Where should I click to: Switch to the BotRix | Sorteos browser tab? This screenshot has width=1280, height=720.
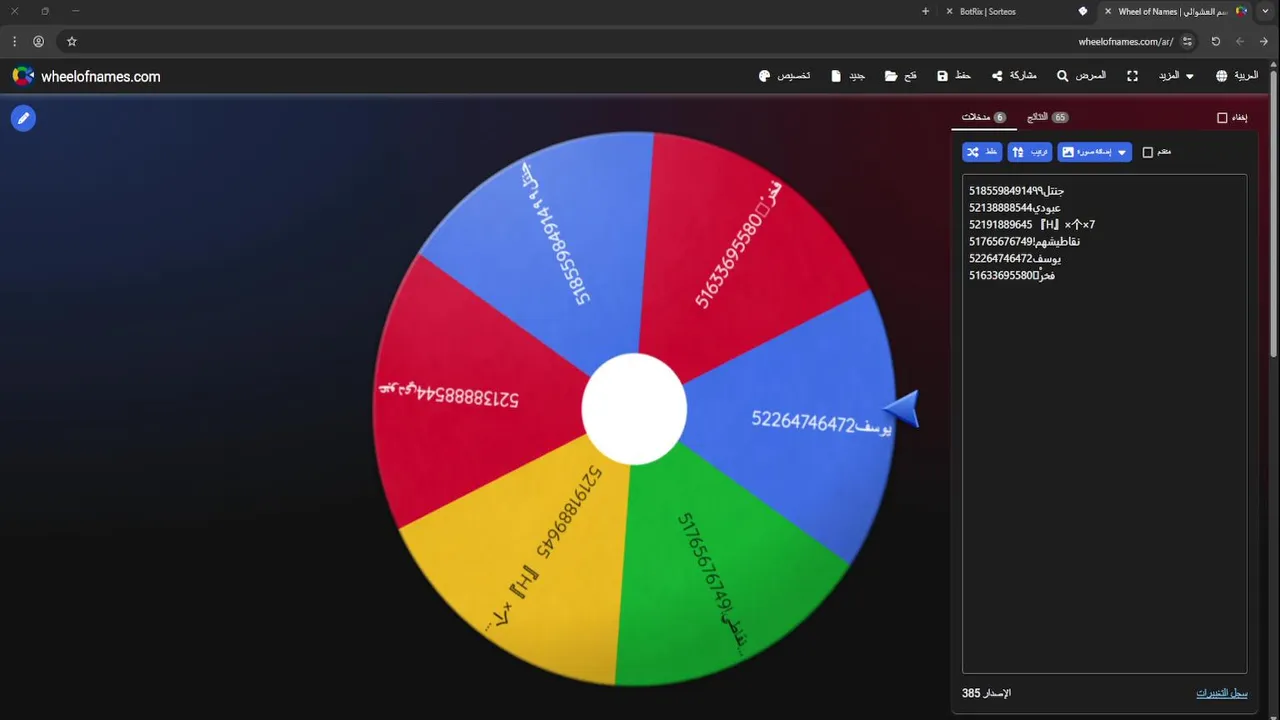click(1017, 11)
